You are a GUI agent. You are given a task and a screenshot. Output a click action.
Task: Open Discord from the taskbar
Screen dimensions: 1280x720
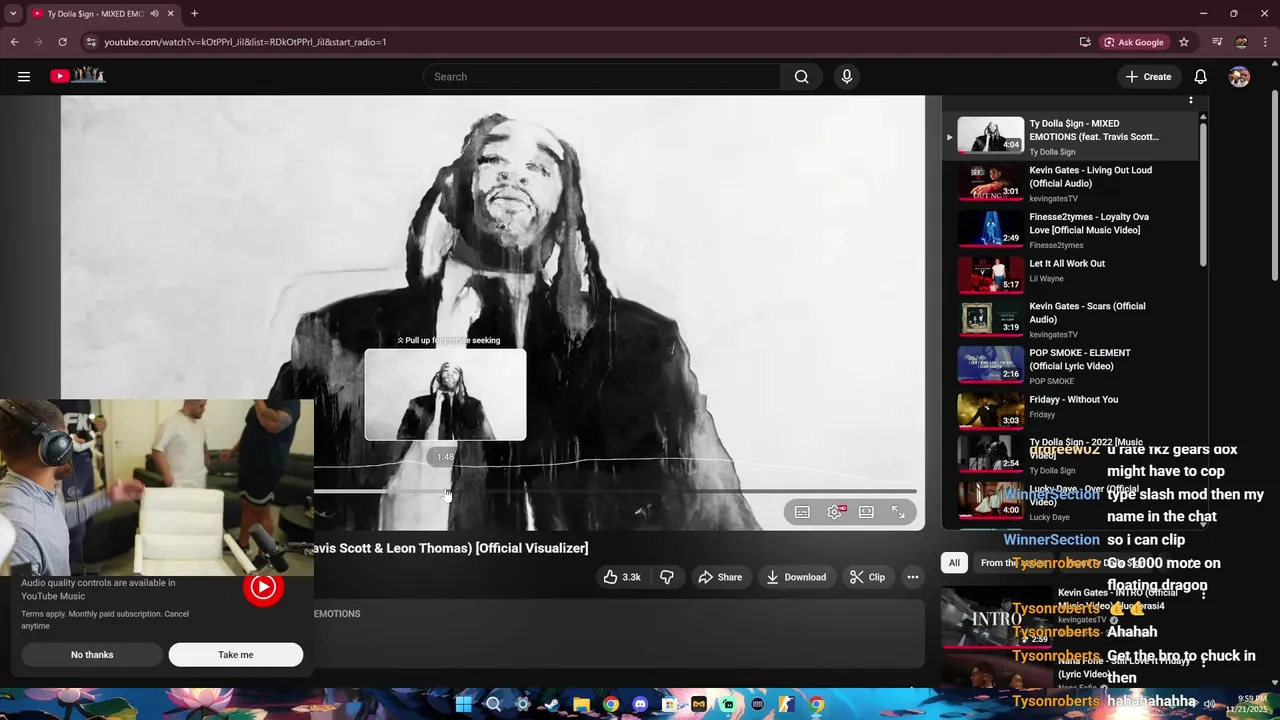point(640,704)
